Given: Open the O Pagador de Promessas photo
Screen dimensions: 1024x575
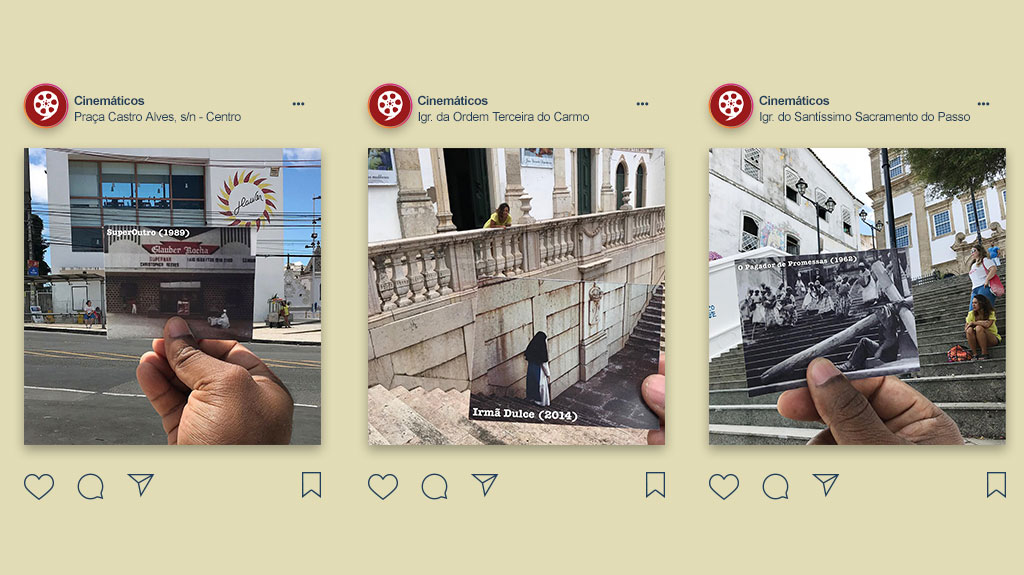Looking at the screenshot, I should tap(857, 297).
